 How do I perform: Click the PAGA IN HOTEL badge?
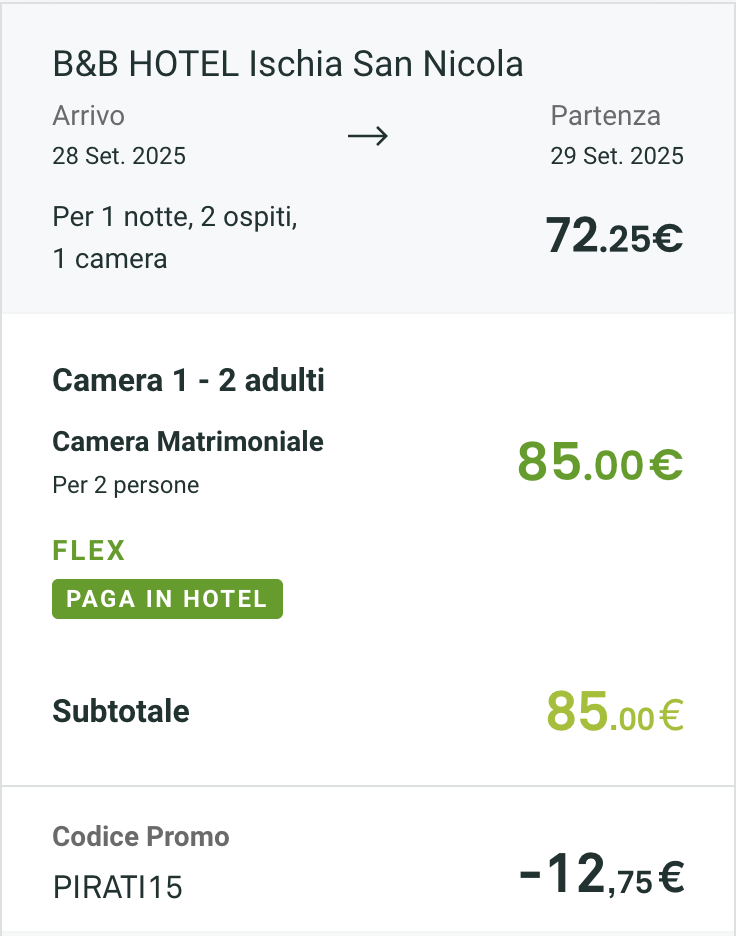pyautogui.click(x=167, y=599)
